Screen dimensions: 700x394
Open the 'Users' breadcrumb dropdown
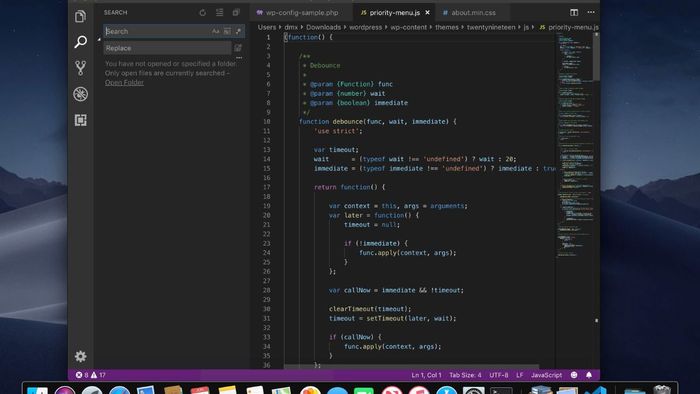267,27
